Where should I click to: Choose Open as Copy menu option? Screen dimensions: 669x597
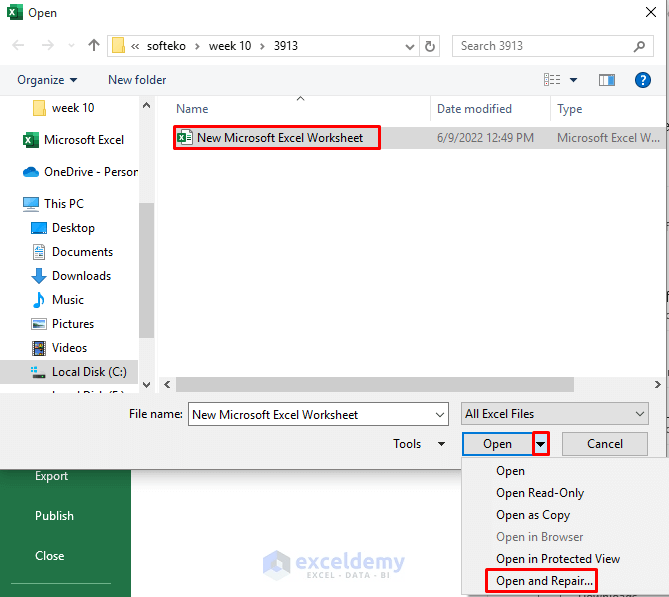533,515
